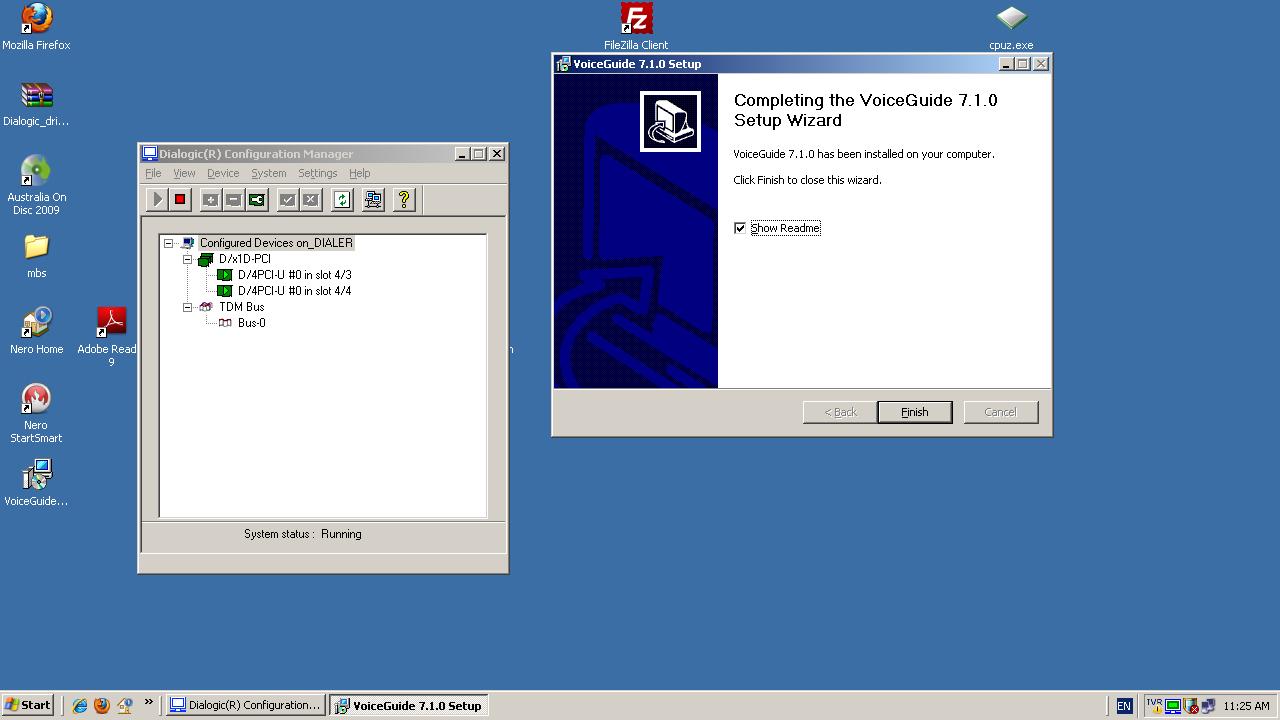Open Mozilla Firefox desktop shortcut
Viewport: 1280px width, 720px height.
point(36,26)
